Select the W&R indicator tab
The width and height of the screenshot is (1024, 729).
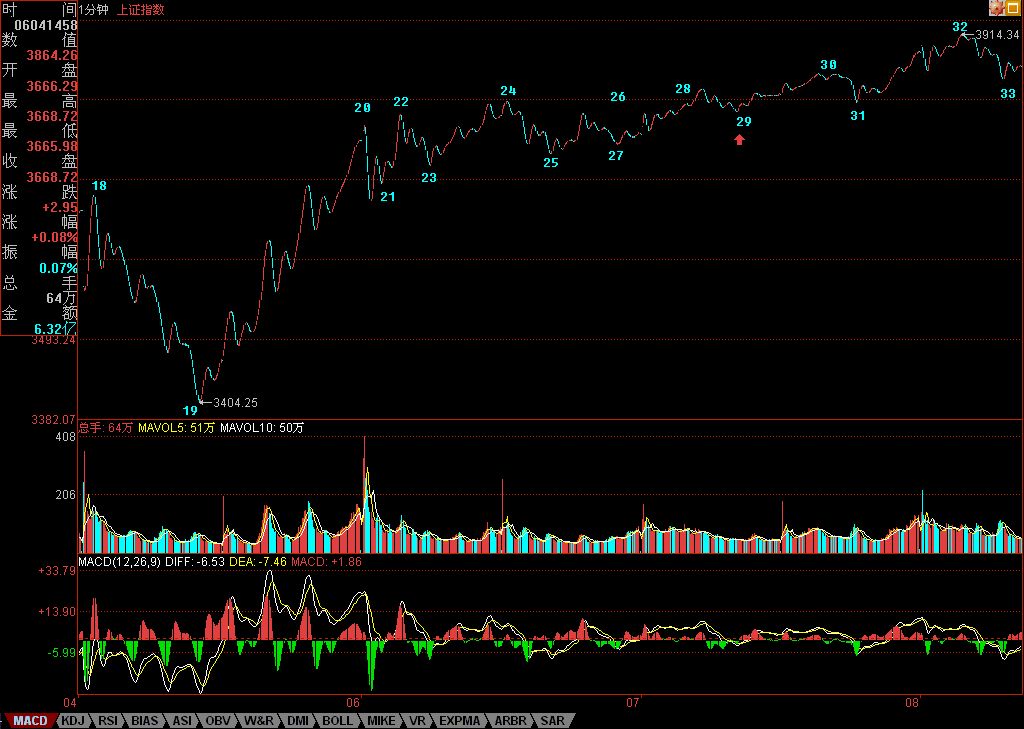click(x=259, y=720)
